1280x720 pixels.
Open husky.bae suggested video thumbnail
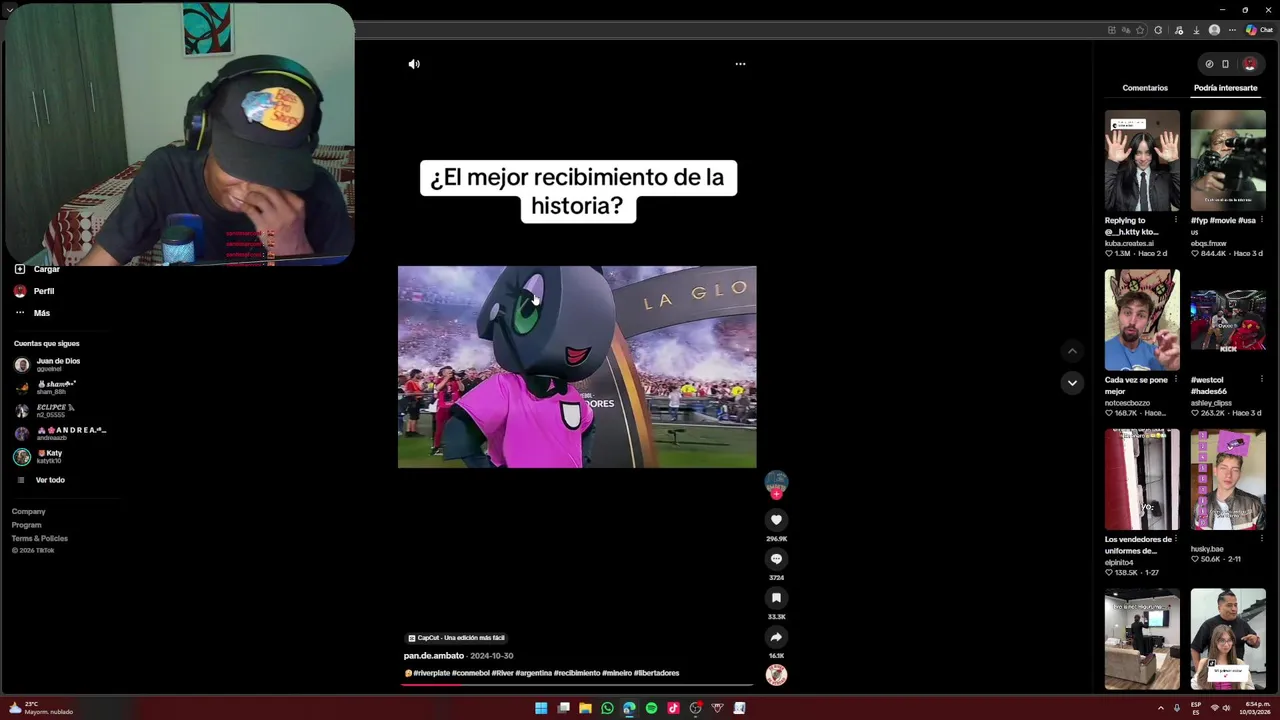pyautogui.click(x=1228, y=480)
